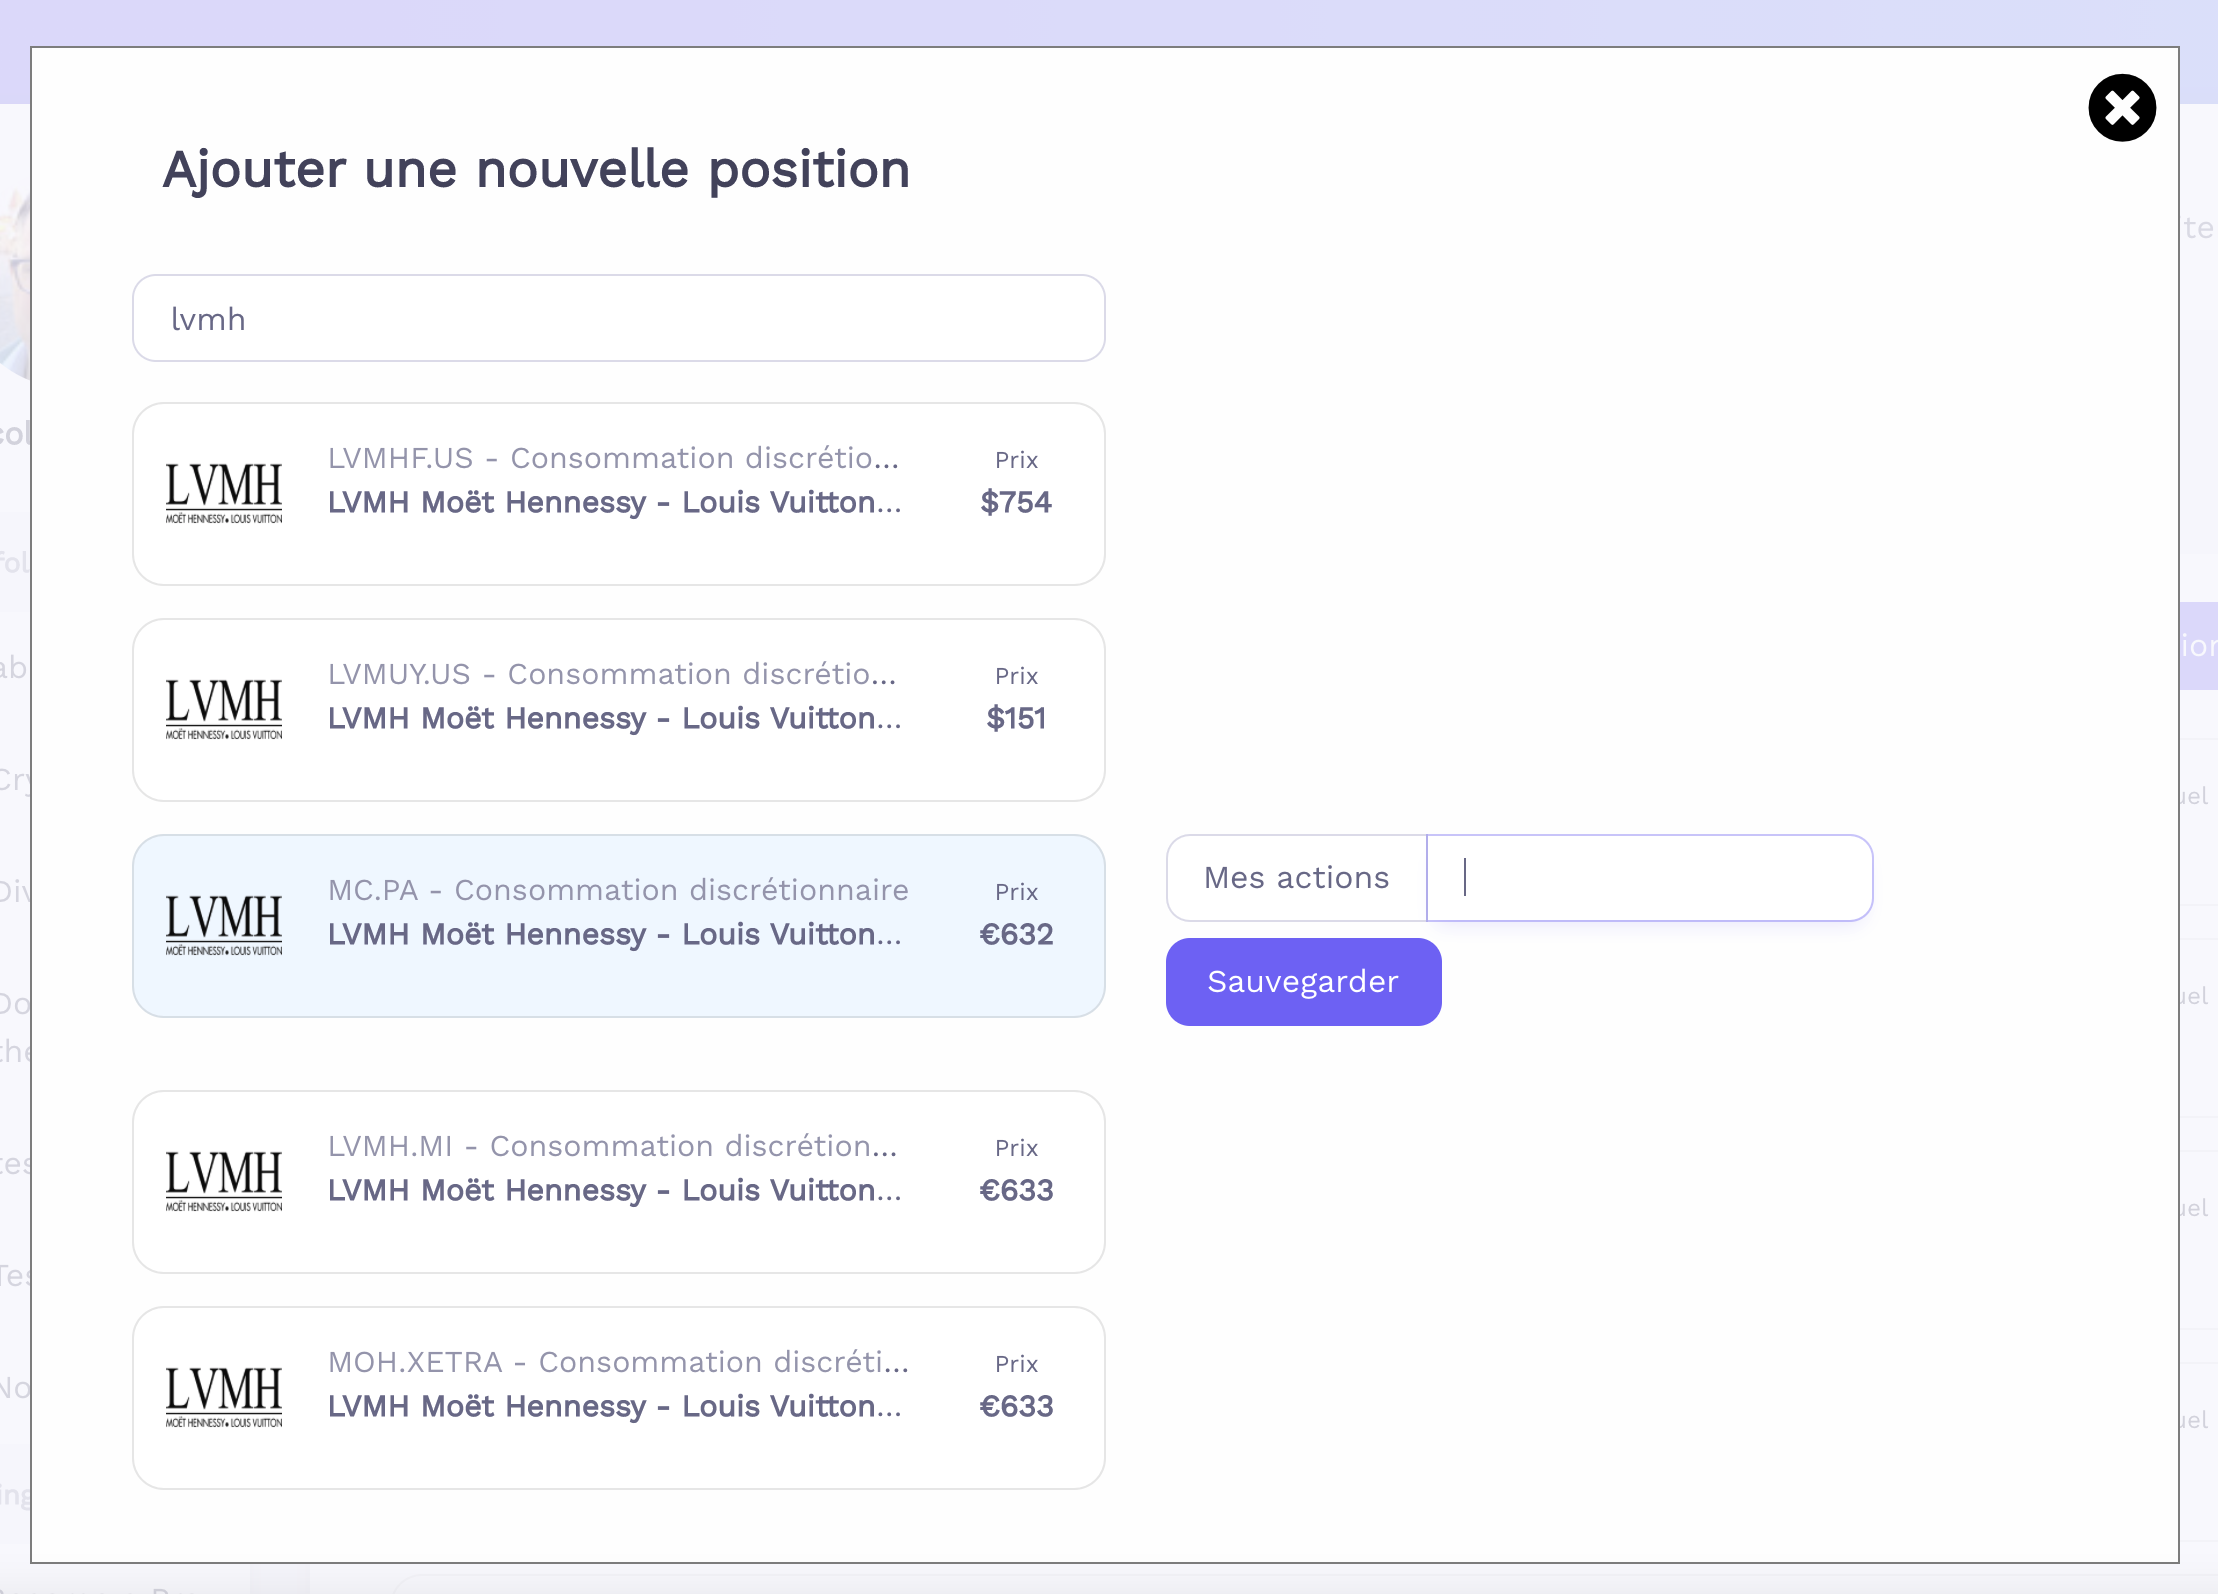Save the position with Sauvegarder
This screenshot has width=2218, height=1594.
point(1303,982)
